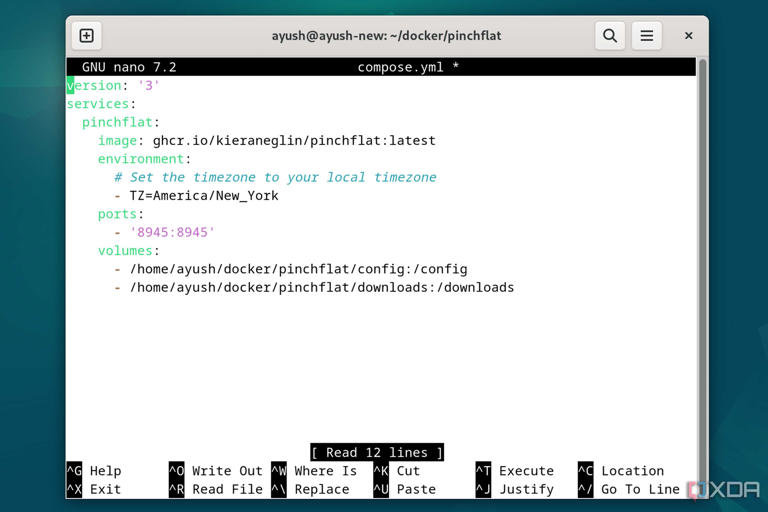
Task: Place cursor on the 'pinchflat:' line
Action: tap(120, 122)
